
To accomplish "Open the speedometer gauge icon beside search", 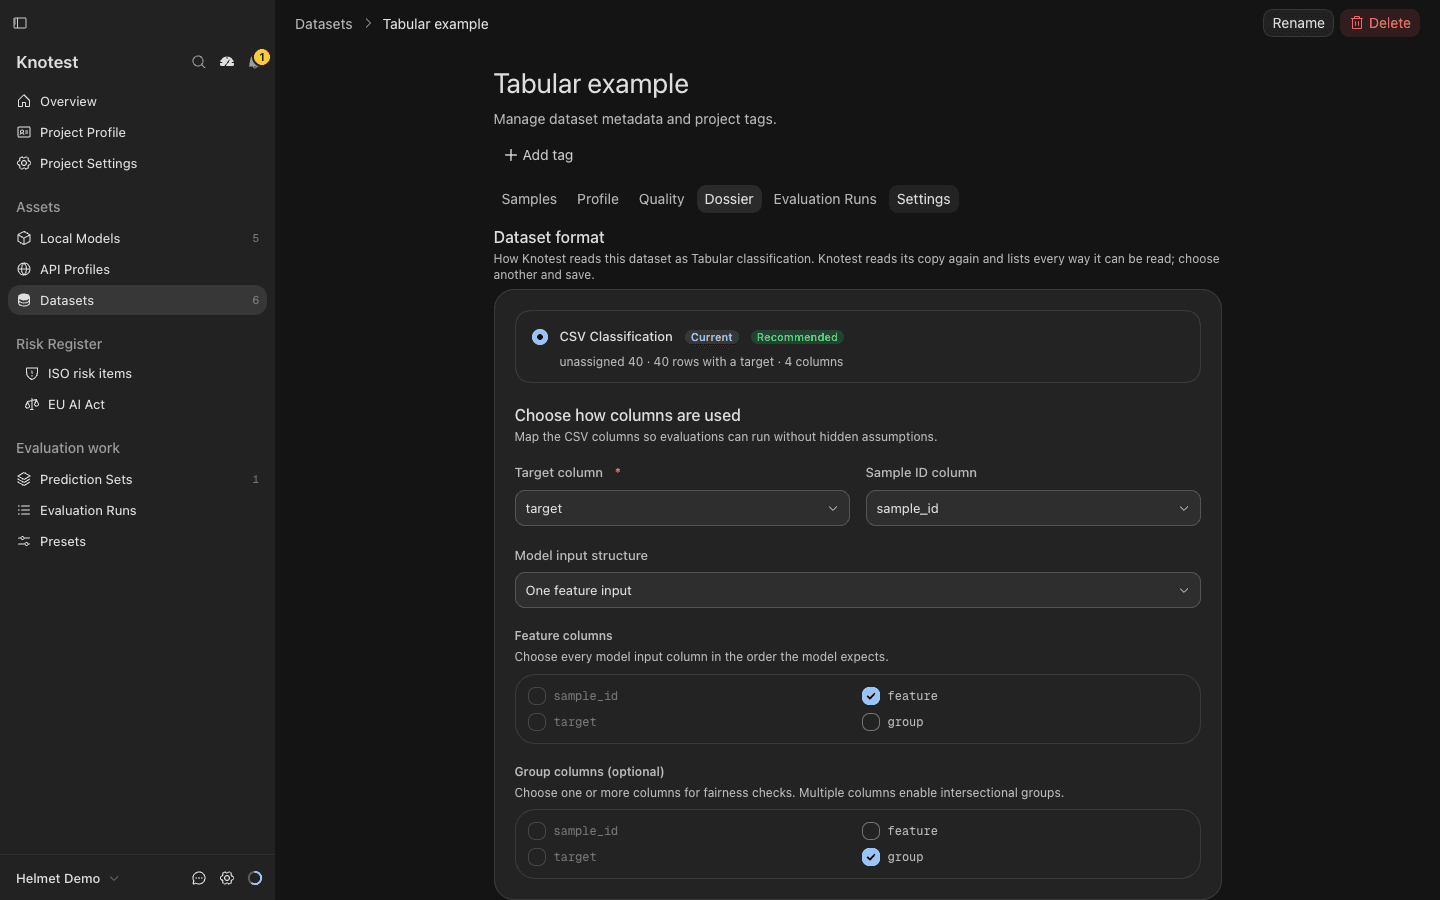I will [227, 62].
